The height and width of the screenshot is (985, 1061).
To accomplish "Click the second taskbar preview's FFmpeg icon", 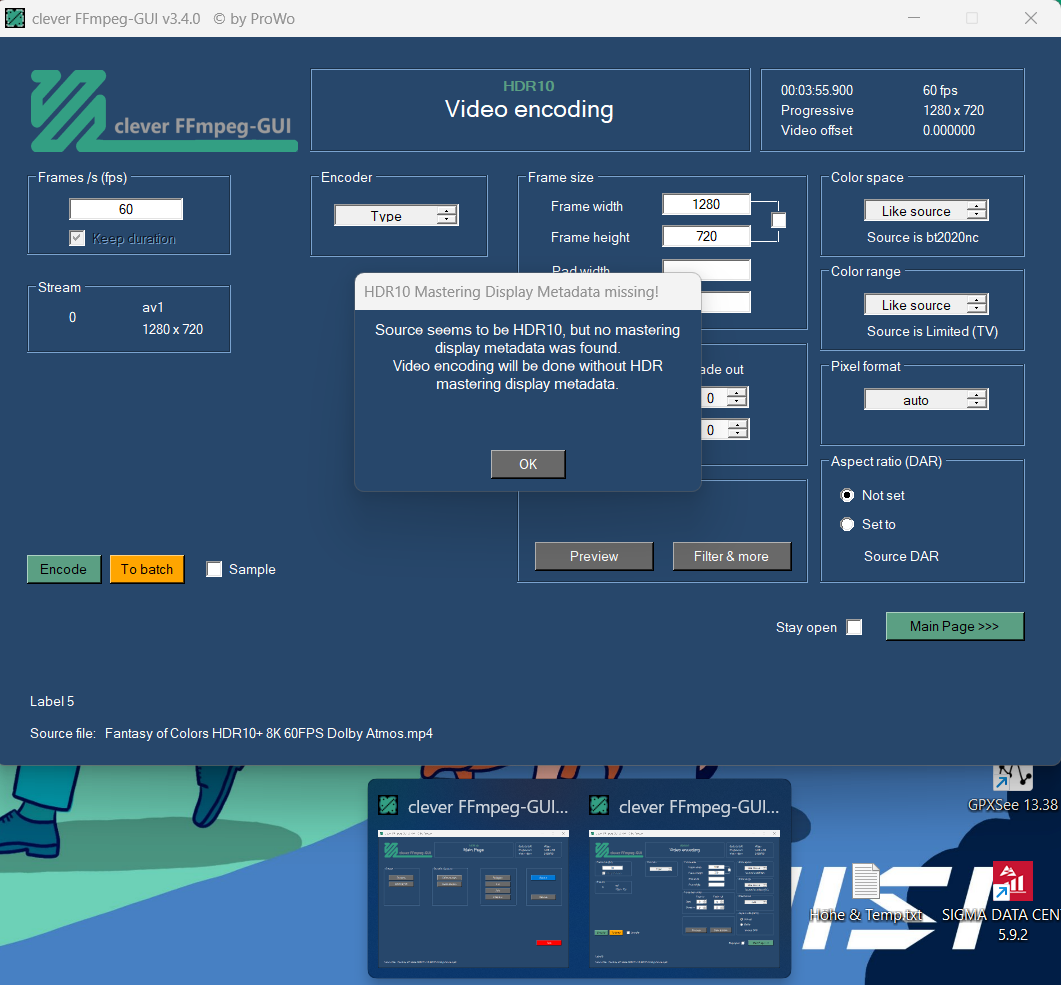I will pos(599,805).
